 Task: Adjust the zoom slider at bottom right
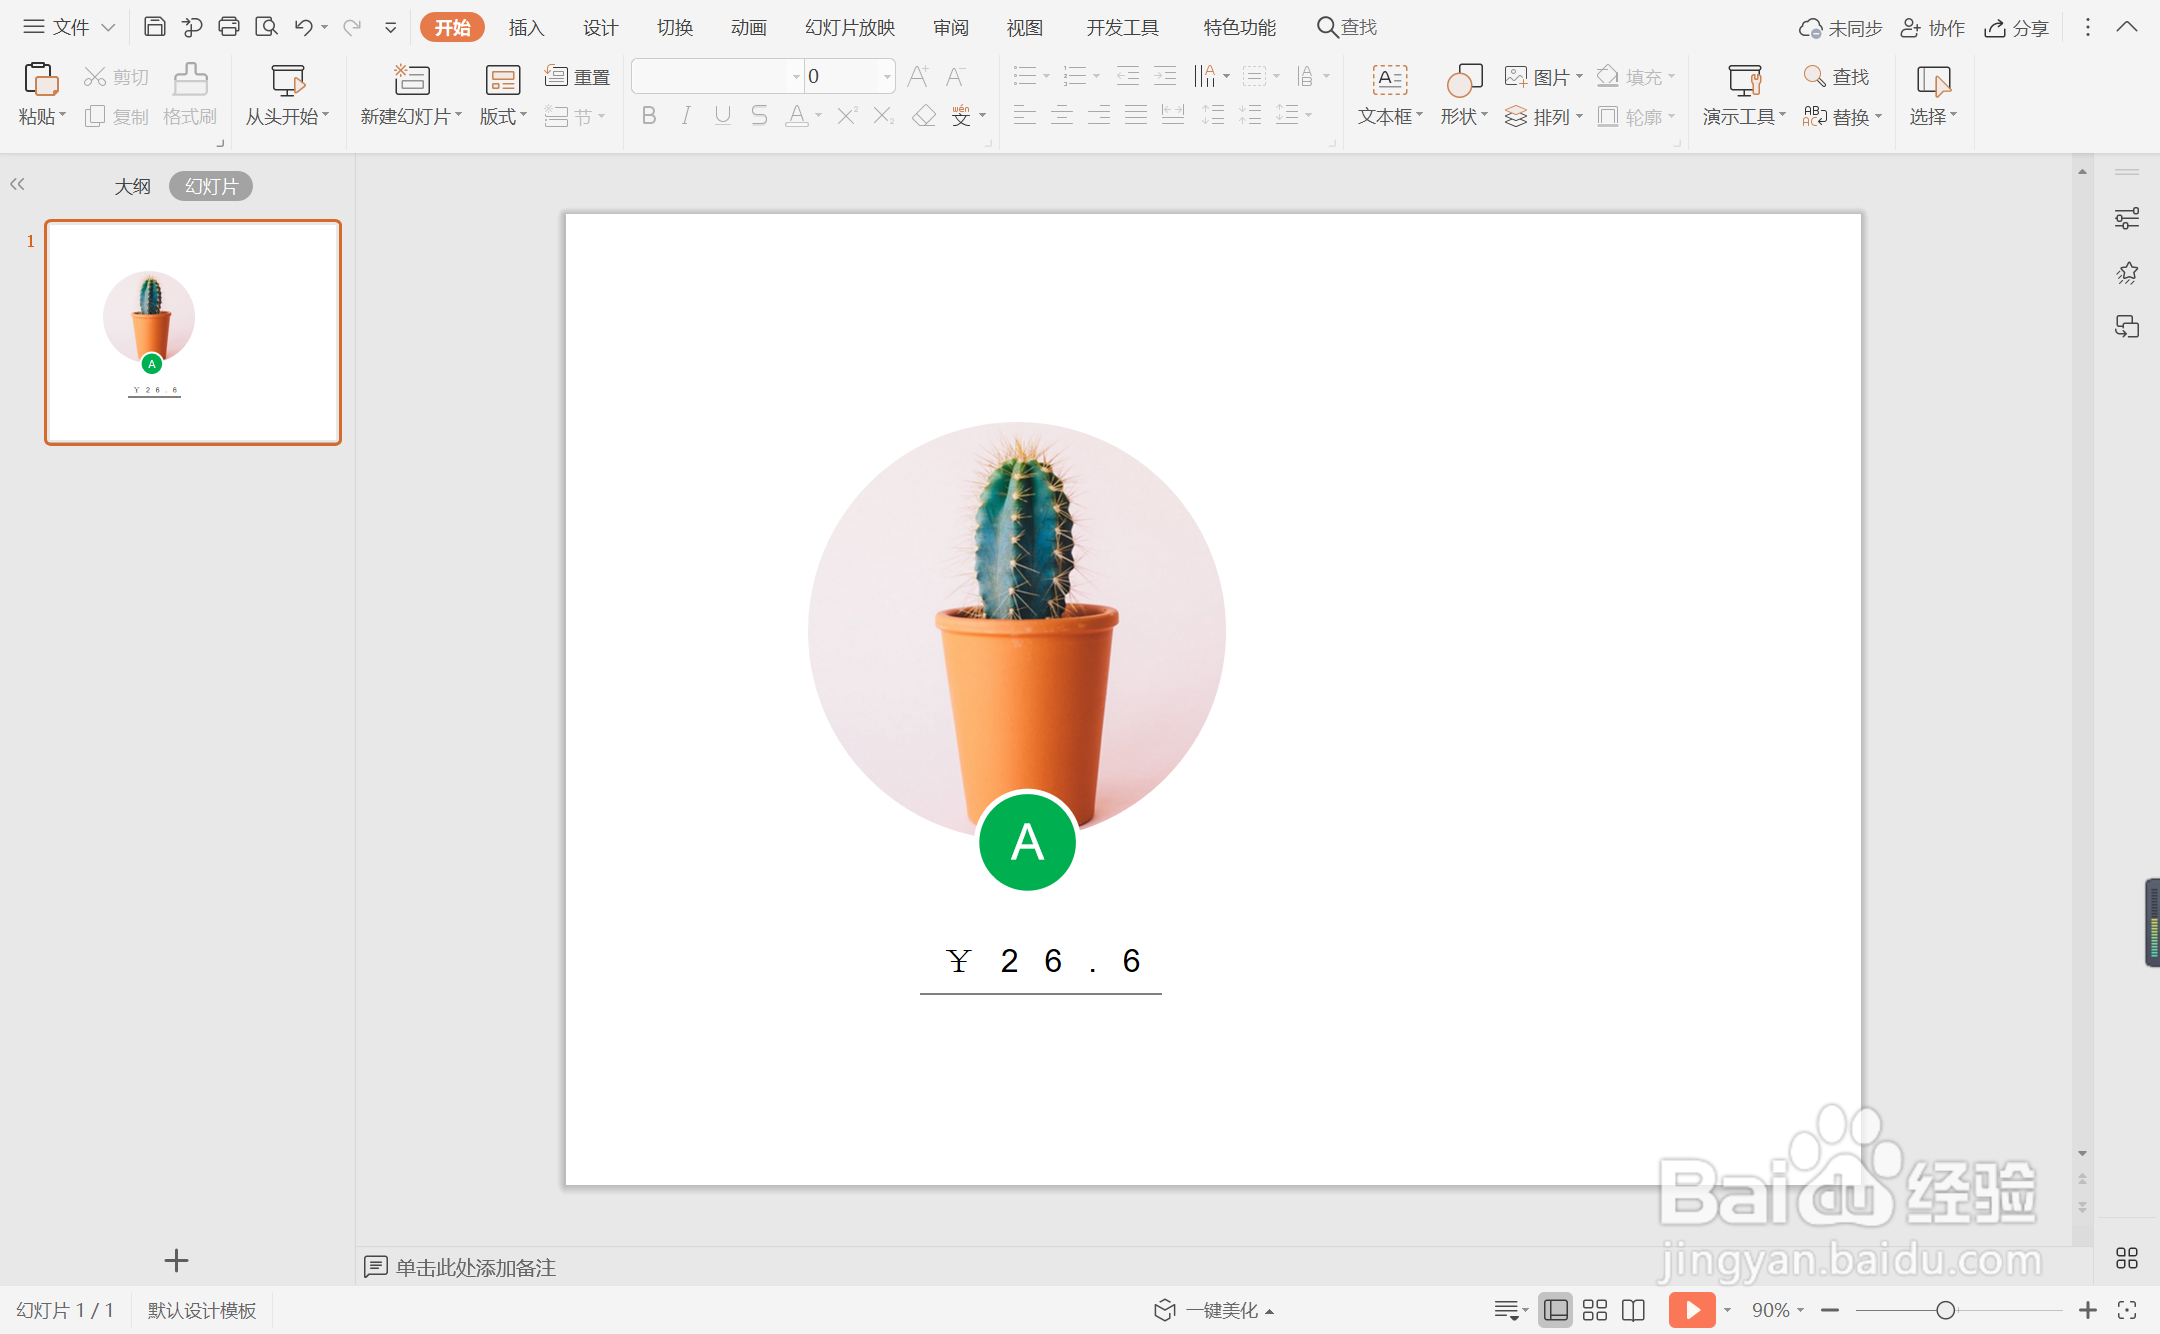[x=1944, y=1309]
